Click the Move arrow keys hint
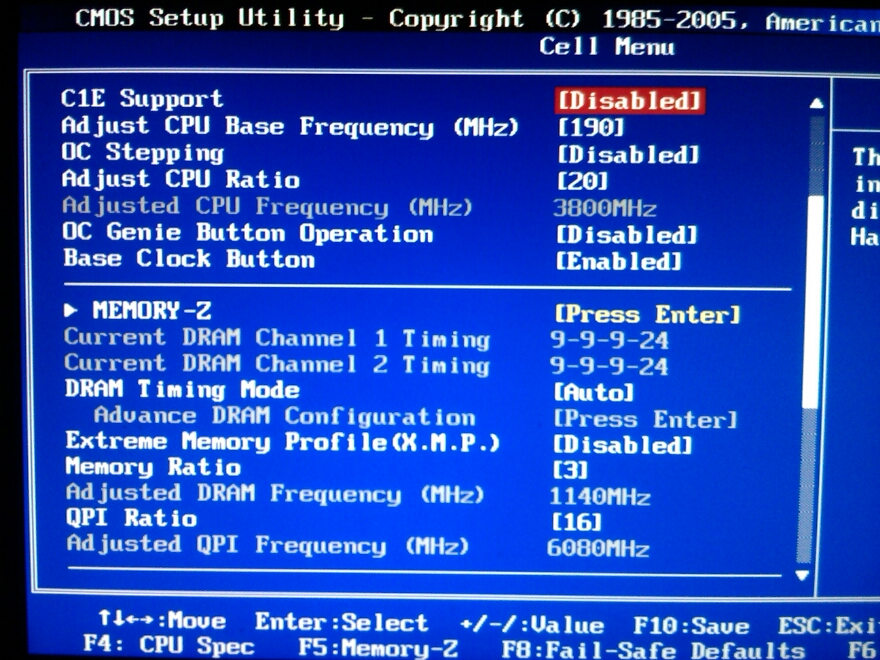Viewport: 880px width, 660px height. [162, 620]
